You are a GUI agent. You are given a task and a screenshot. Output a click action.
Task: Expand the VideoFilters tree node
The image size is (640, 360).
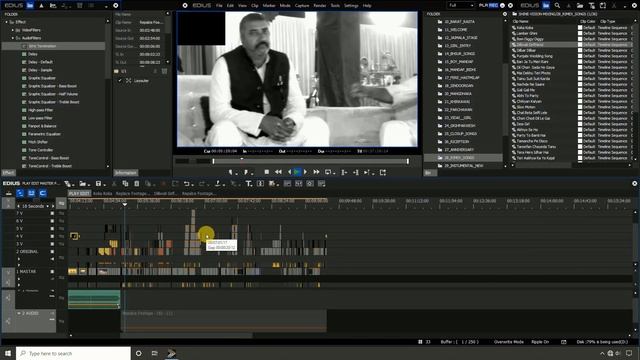(13, 30)
